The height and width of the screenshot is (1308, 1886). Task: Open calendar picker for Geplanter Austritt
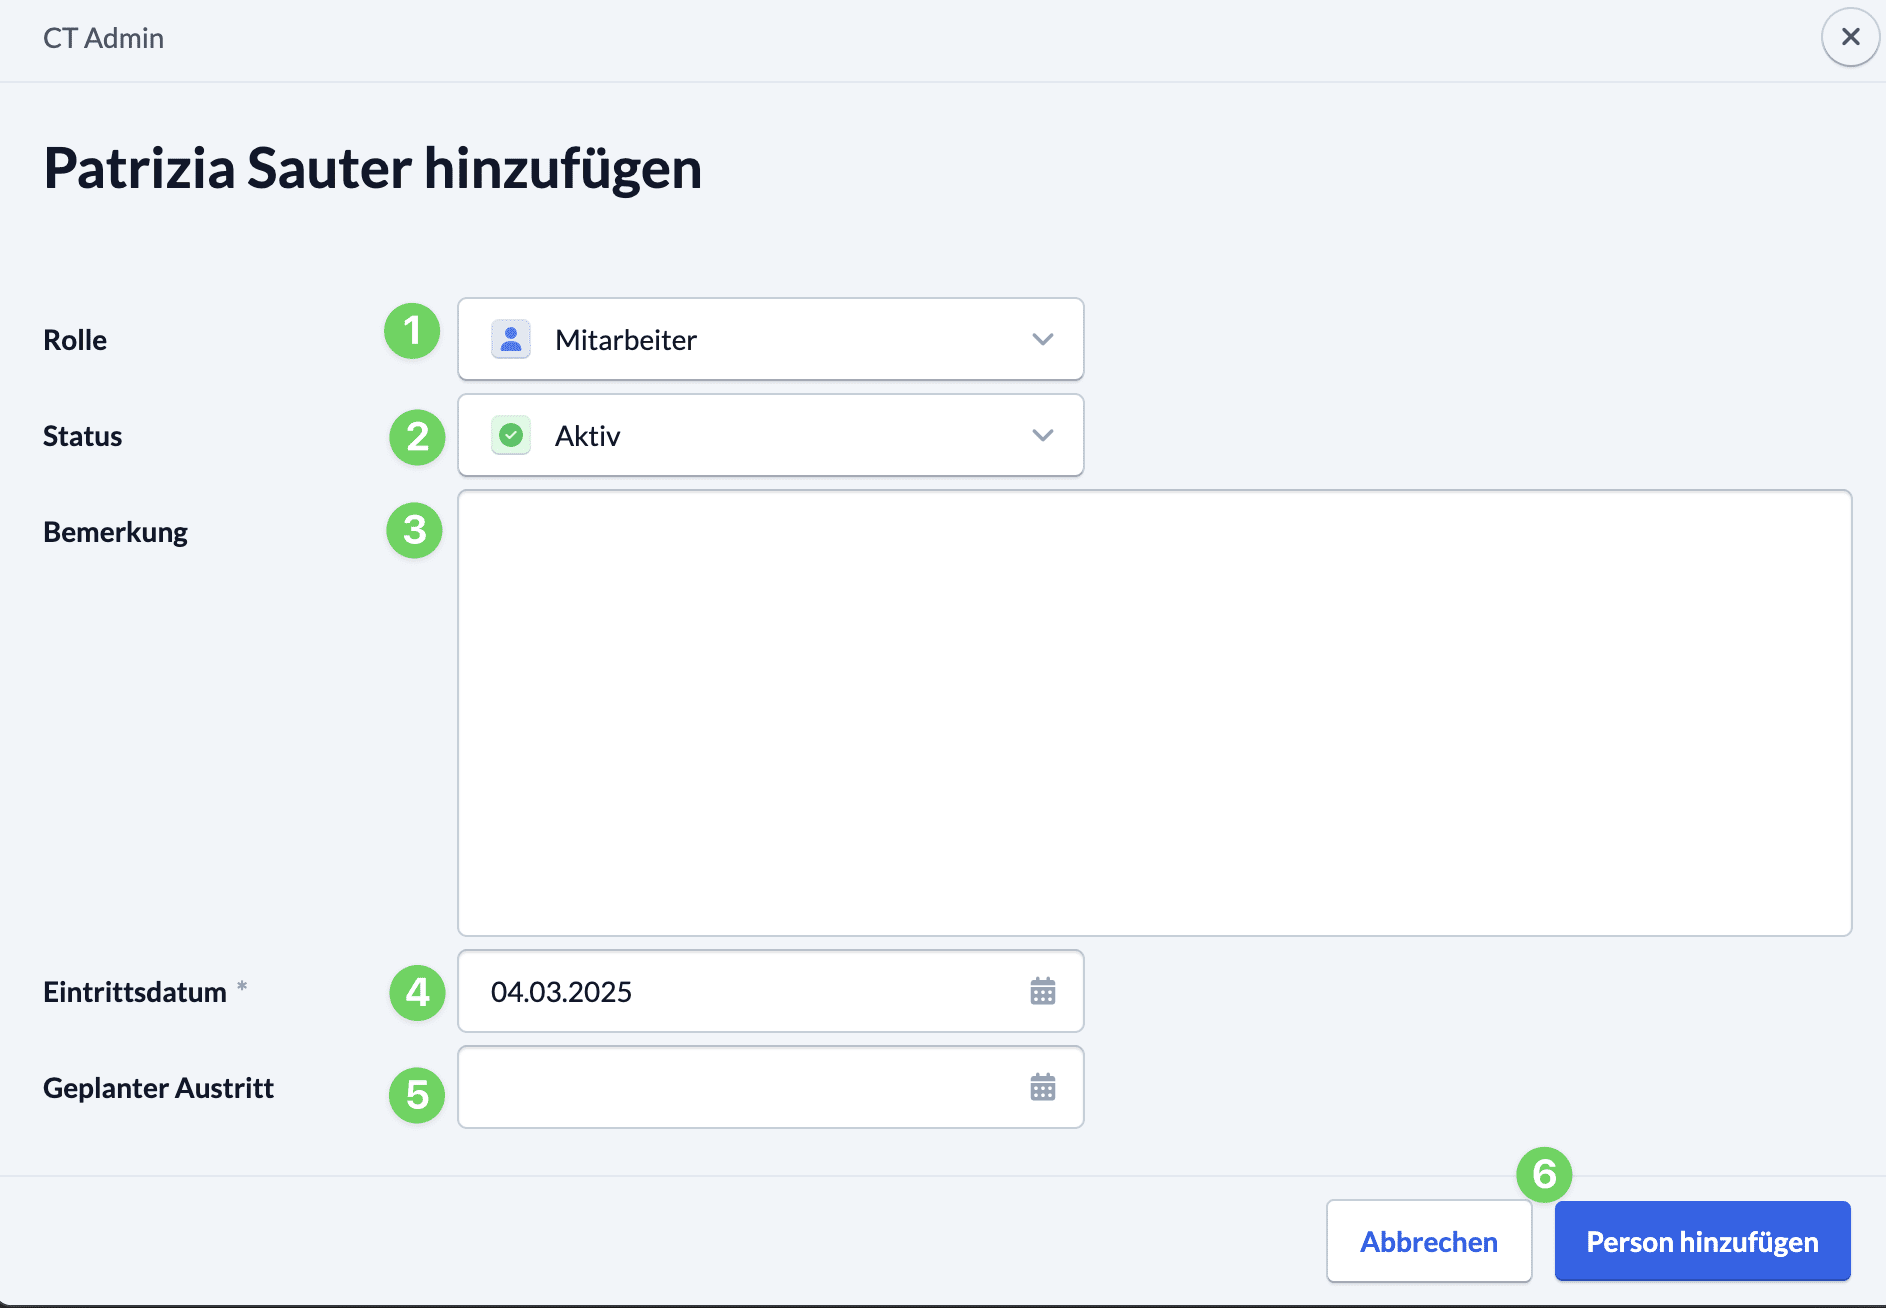1042,1087
